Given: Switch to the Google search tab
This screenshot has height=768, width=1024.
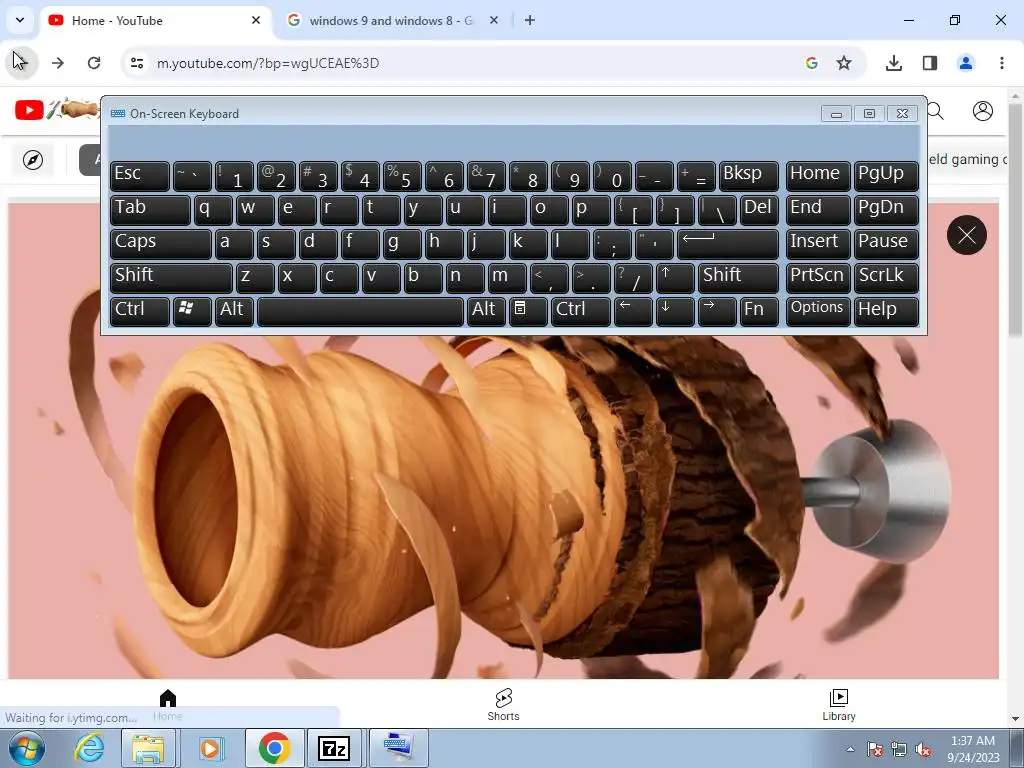Looking at the screenshot, I should pyautogui.click(x=390, y=20).
